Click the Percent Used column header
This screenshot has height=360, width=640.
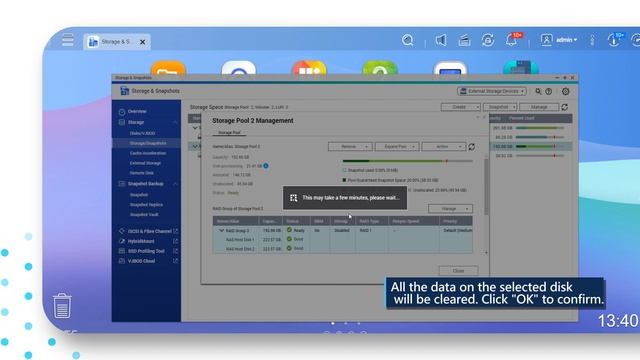click(522, 118)
